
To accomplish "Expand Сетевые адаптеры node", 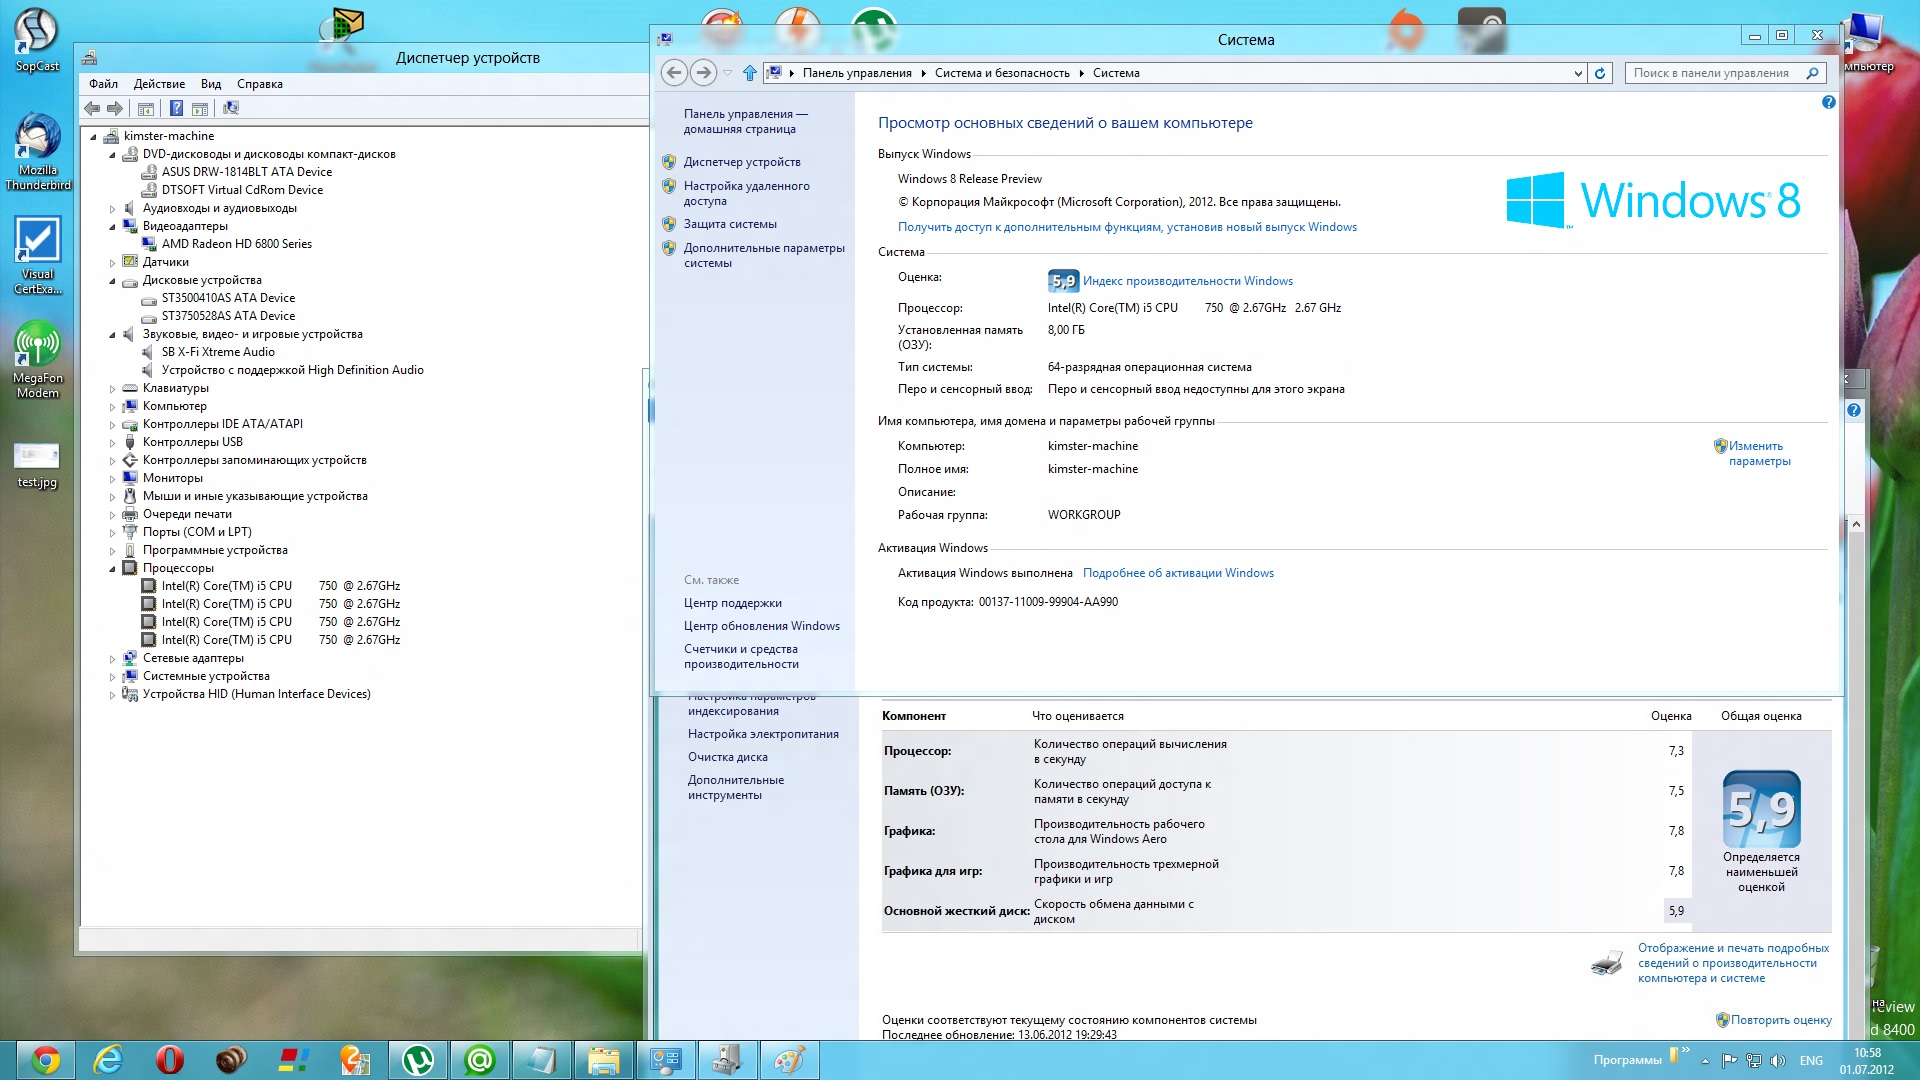I will (112, 659).
